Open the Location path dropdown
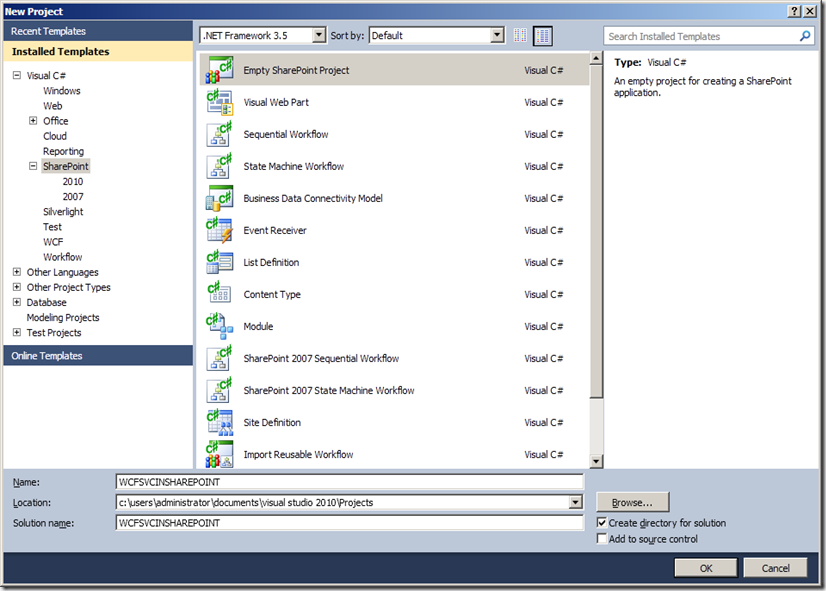This screenshot has height=591, width=826. click(576, 502)
